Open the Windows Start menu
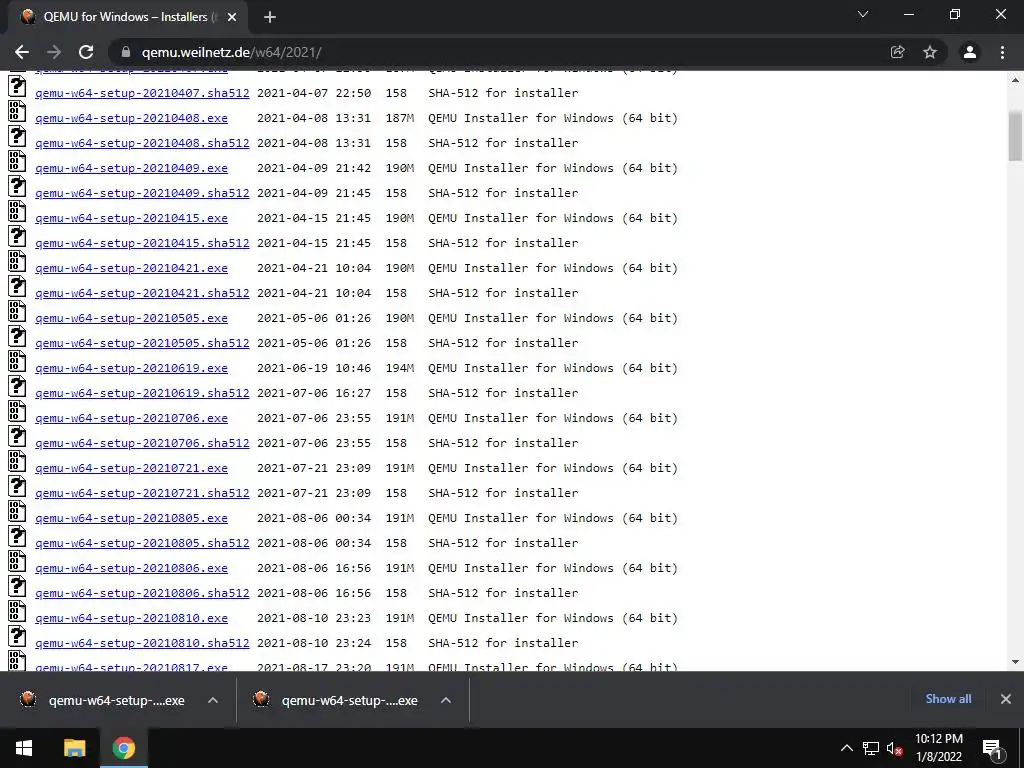1024x768 pixels. [x=24, y=748]
